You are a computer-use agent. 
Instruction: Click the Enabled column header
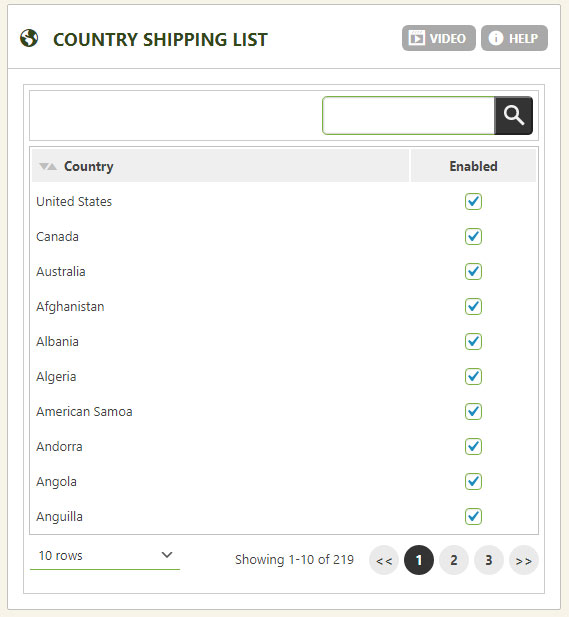tap(473, 166)
